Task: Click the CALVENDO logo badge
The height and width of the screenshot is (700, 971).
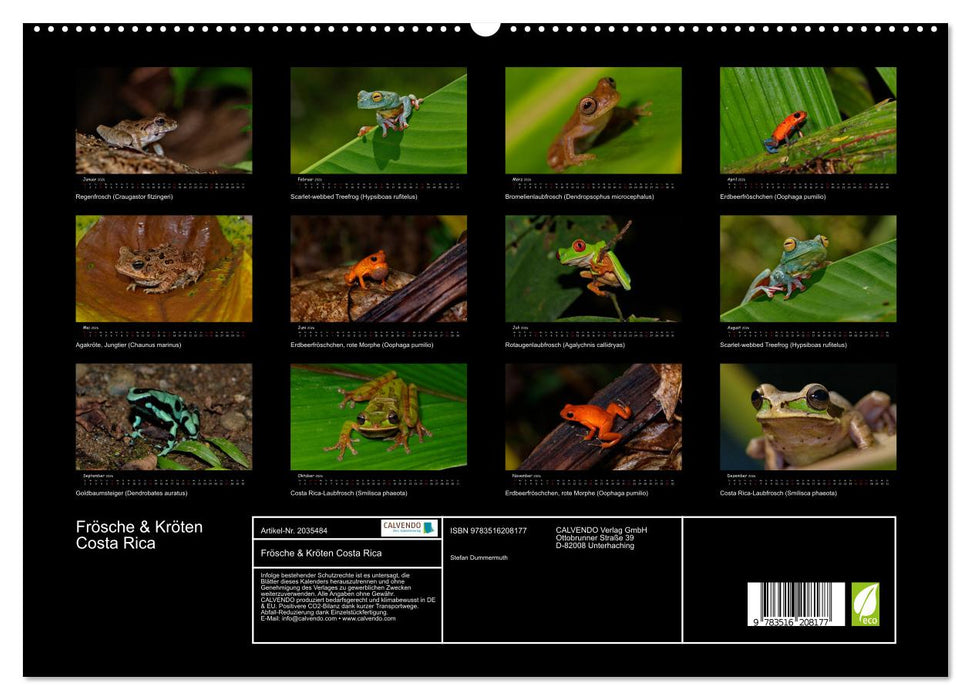Action: click(x=409, y=528)
